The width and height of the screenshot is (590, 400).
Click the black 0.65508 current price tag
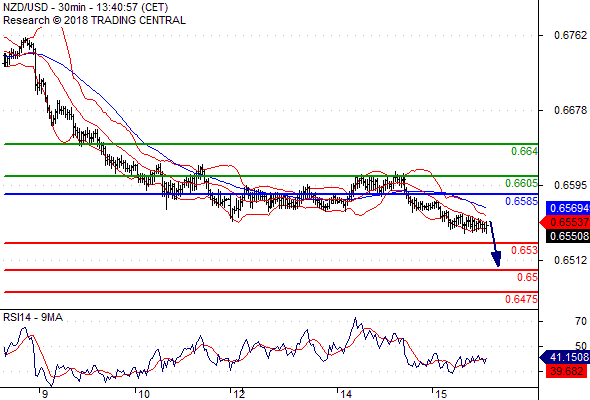pyautogui.click(x=568, y=236)
